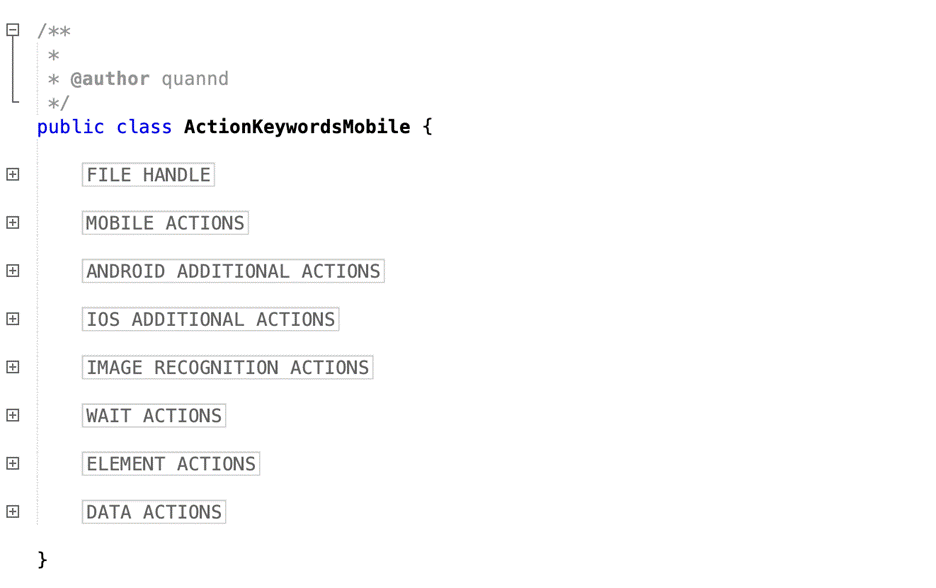This screenshot has width=936, height=588.
Task: Click the DATA ACTIONS folded region label
Action: point(153,512)
